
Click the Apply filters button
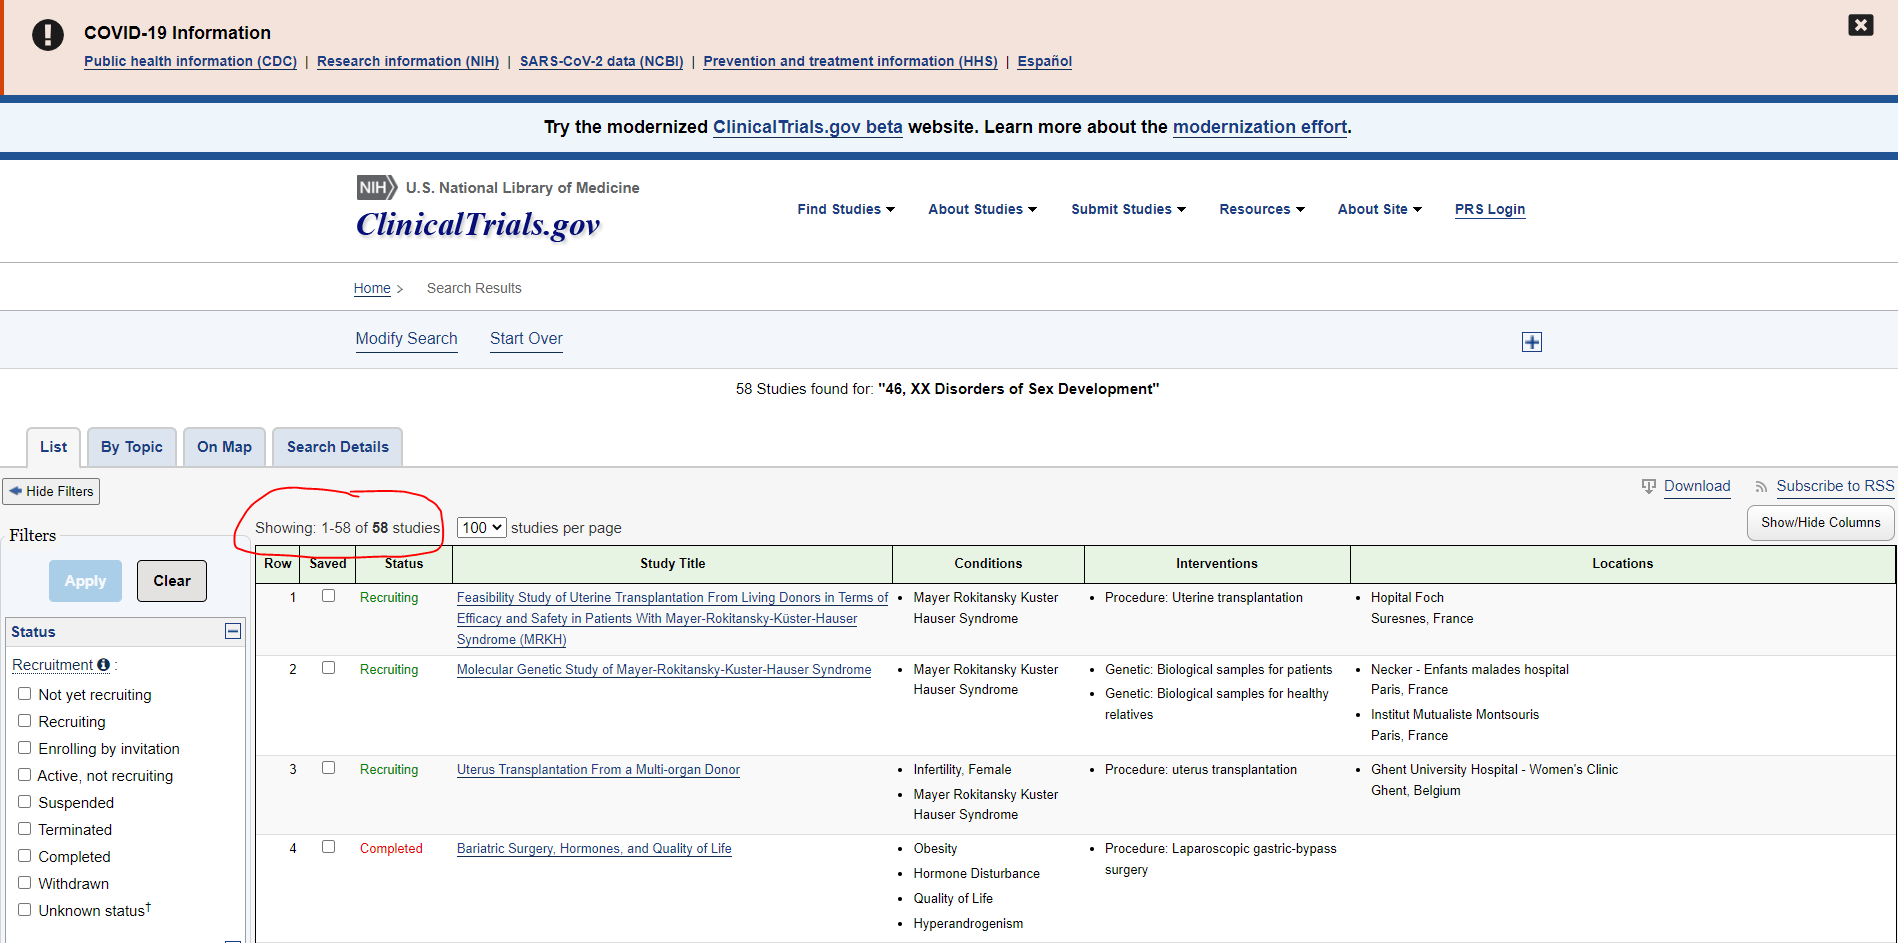[85, 581]
